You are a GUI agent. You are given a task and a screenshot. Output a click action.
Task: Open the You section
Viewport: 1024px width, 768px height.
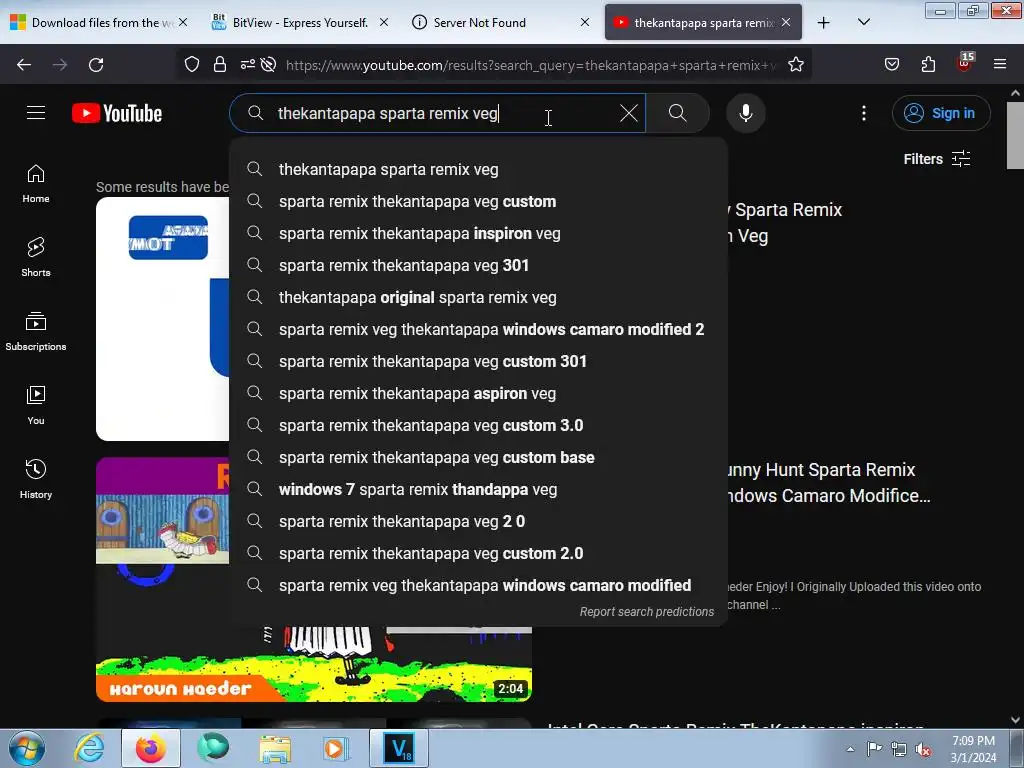coord(36,406)
